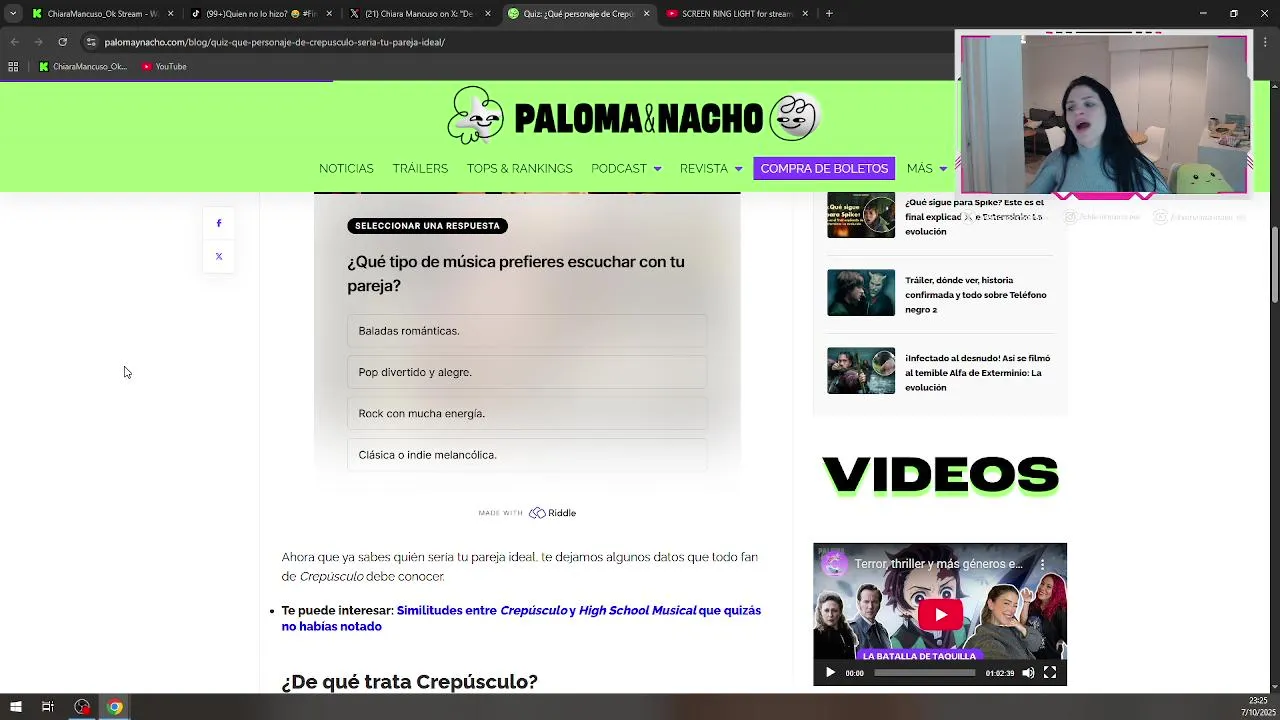Open TOPS & RANKINGS section
The height and width of the screenshot is (720, 1280).
pyautogui.click(x=519, y=168)
